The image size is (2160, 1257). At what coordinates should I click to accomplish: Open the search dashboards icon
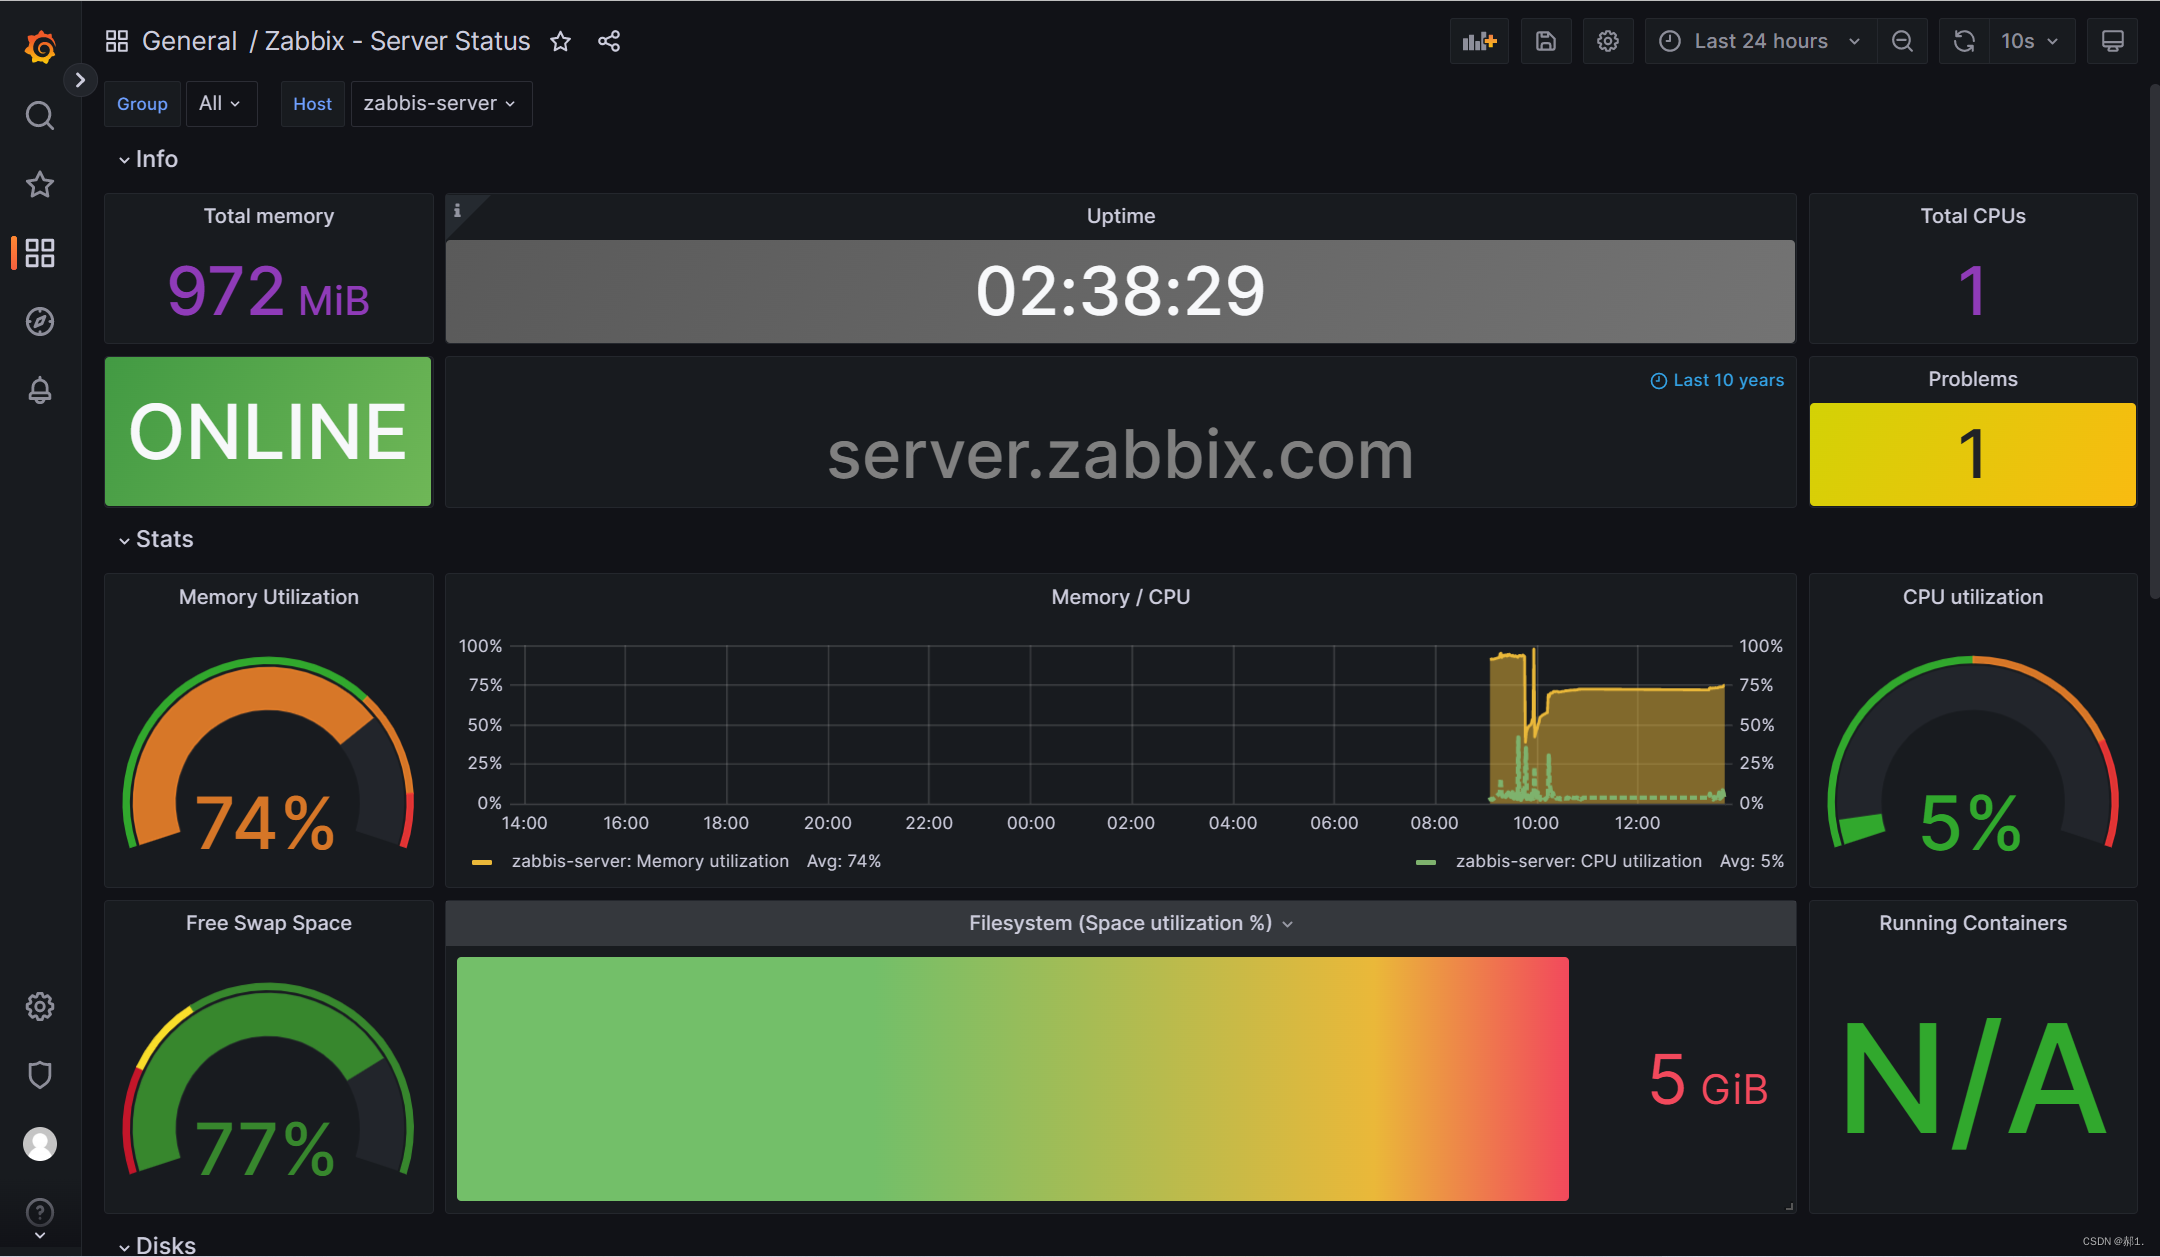[x=40, y=116]
